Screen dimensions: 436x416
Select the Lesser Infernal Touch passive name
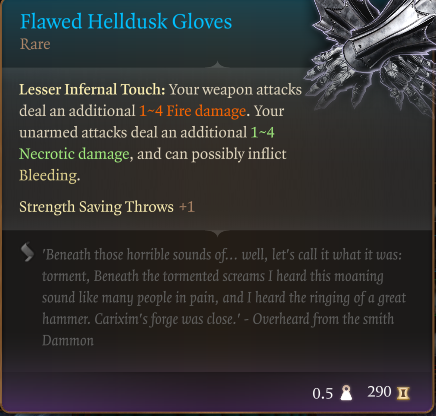point(92,89)
